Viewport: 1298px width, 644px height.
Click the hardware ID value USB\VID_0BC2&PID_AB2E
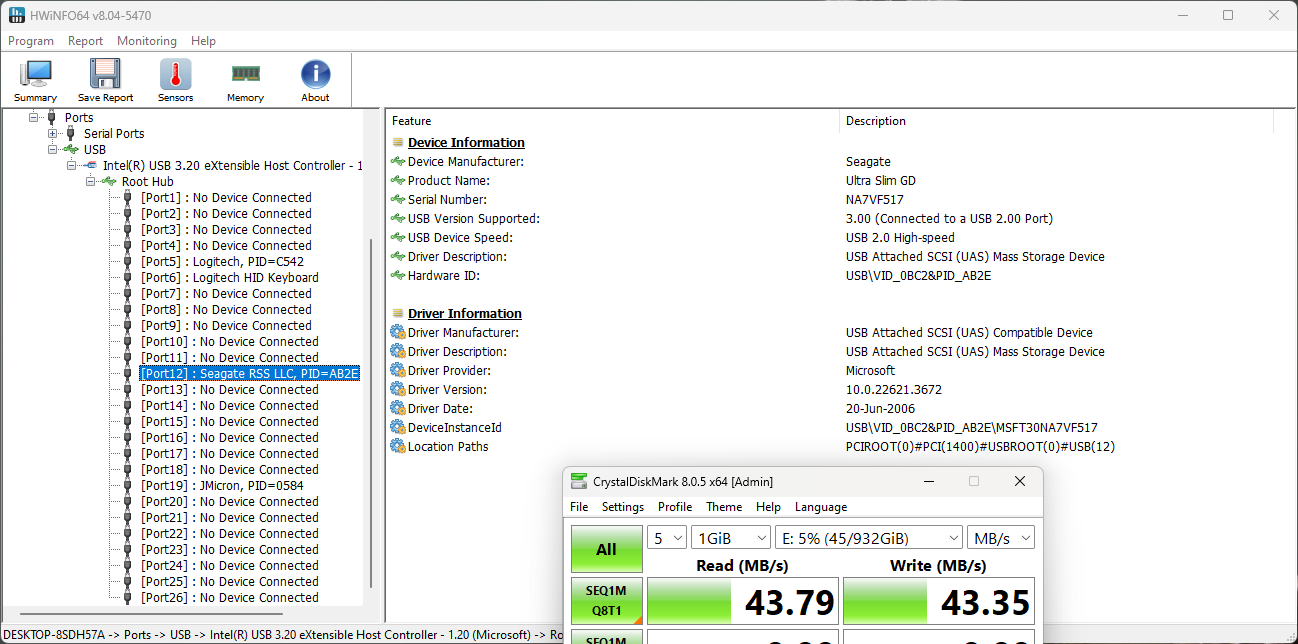pos(918,276)
